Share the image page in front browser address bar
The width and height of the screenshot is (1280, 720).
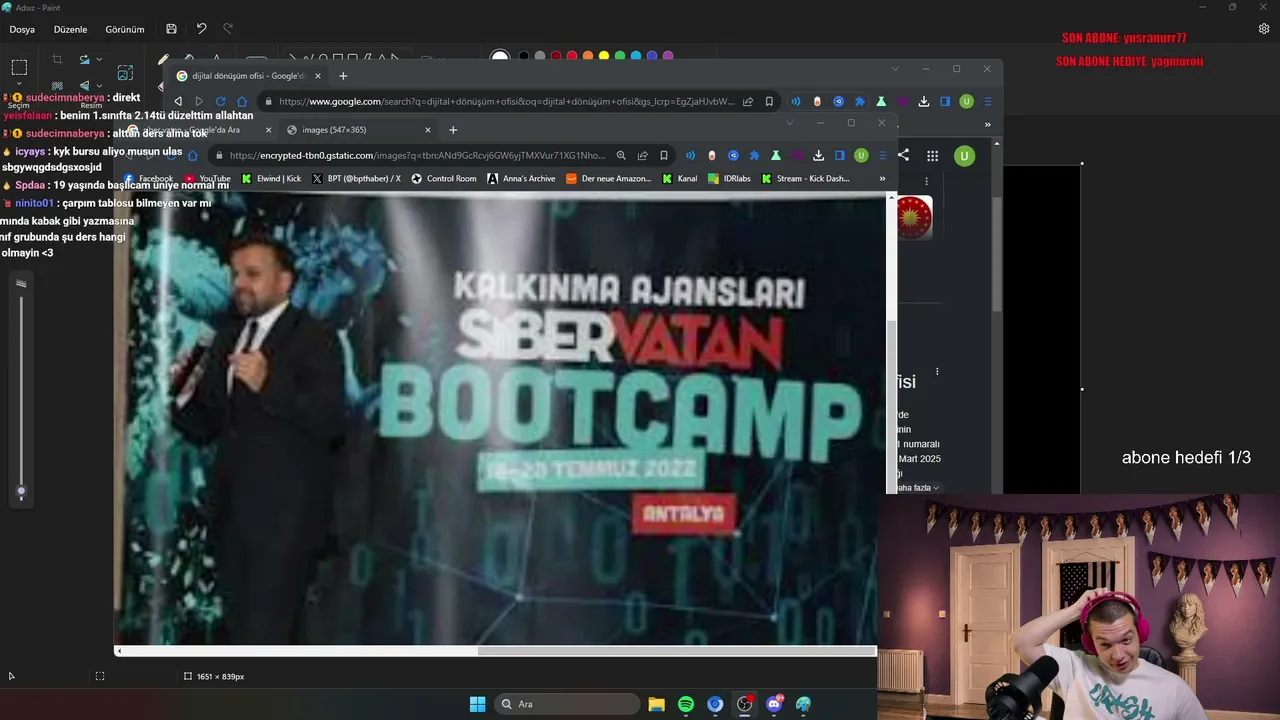[x=642, y=155]
